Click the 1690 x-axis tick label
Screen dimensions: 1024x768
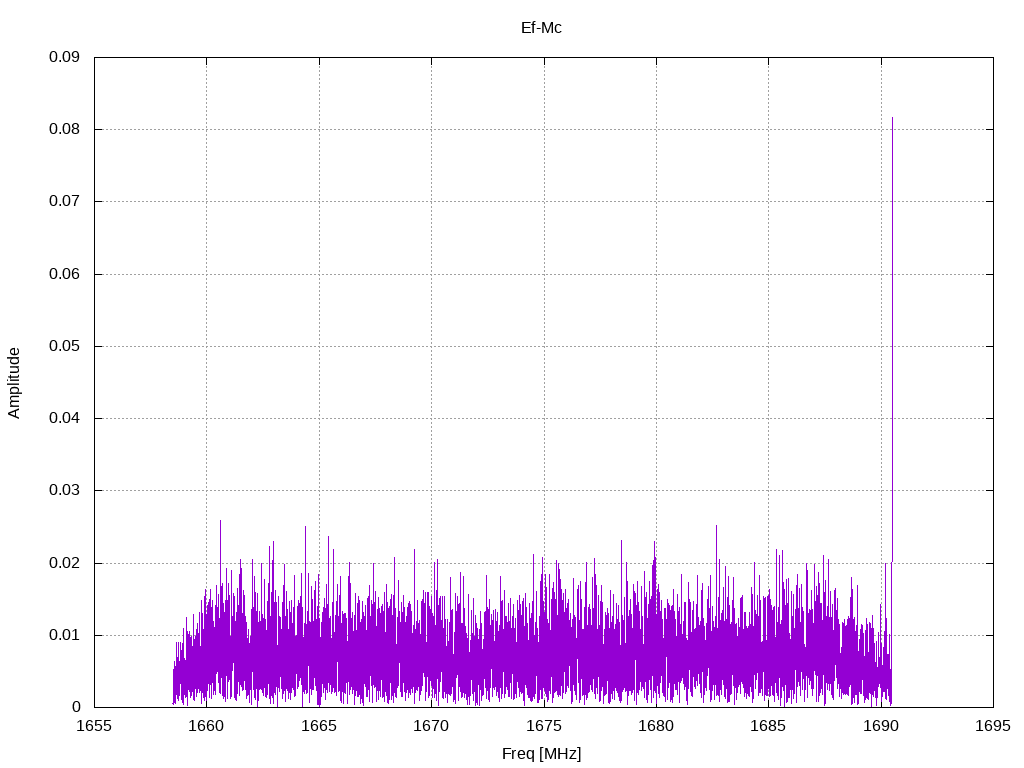coord(881,726)
